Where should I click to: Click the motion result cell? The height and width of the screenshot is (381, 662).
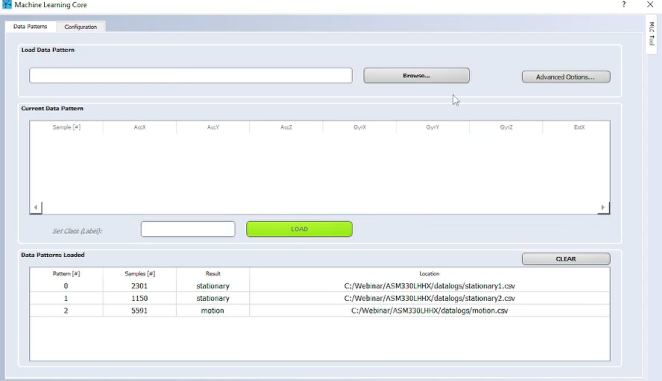tap(213, 310)
